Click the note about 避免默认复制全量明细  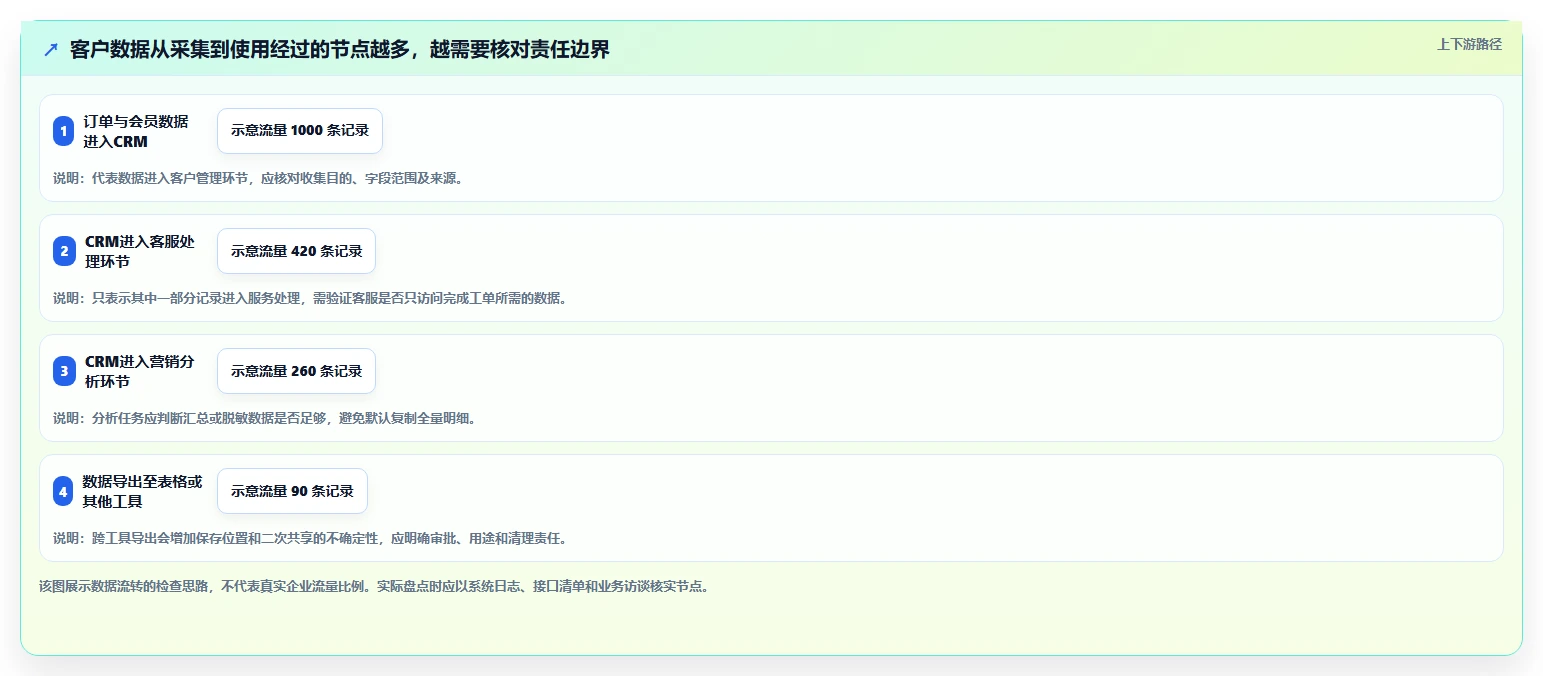pyautogui.click(x=265, y=418)
